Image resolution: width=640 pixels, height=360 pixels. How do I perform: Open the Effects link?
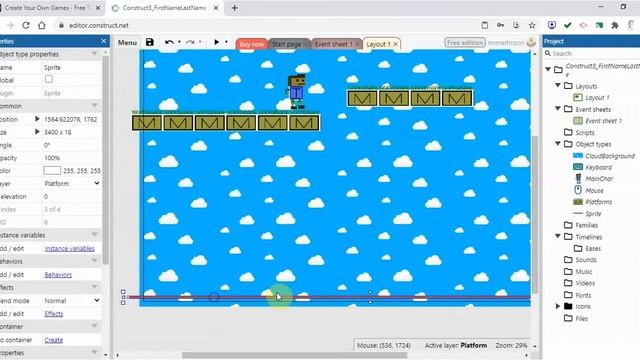[53, 314]
